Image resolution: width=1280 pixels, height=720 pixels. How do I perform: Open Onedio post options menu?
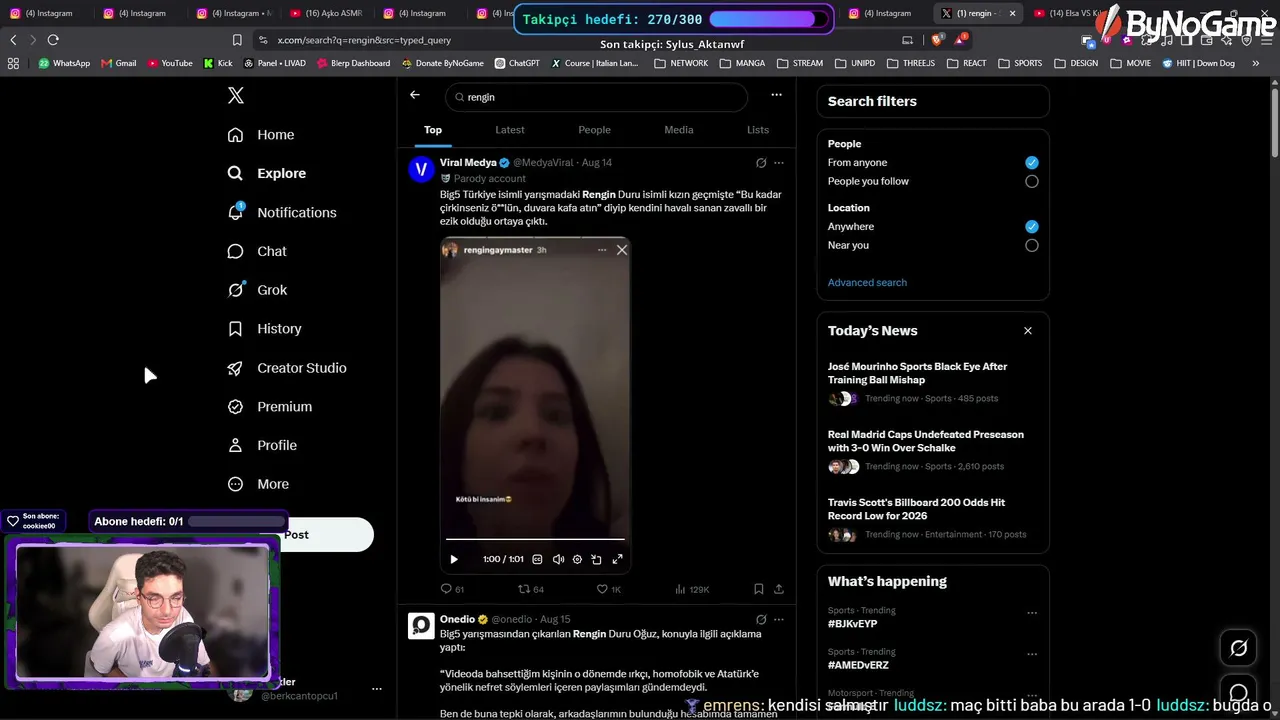point(779,620)
